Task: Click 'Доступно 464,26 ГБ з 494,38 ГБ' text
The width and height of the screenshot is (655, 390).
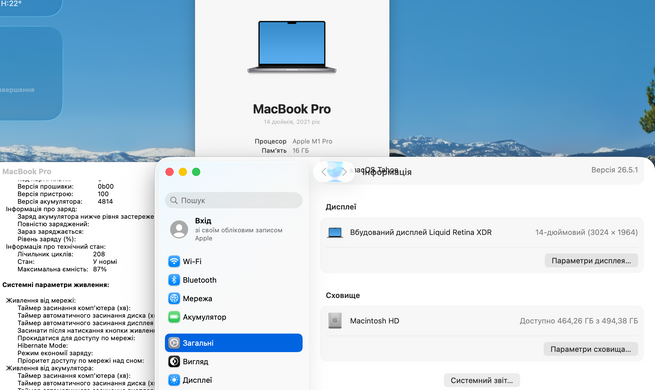Action: click(x=579, y=321)
